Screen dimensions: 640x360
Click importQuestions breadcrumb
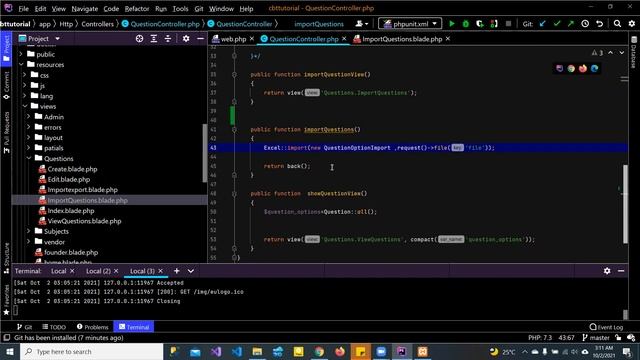(319, 24)
